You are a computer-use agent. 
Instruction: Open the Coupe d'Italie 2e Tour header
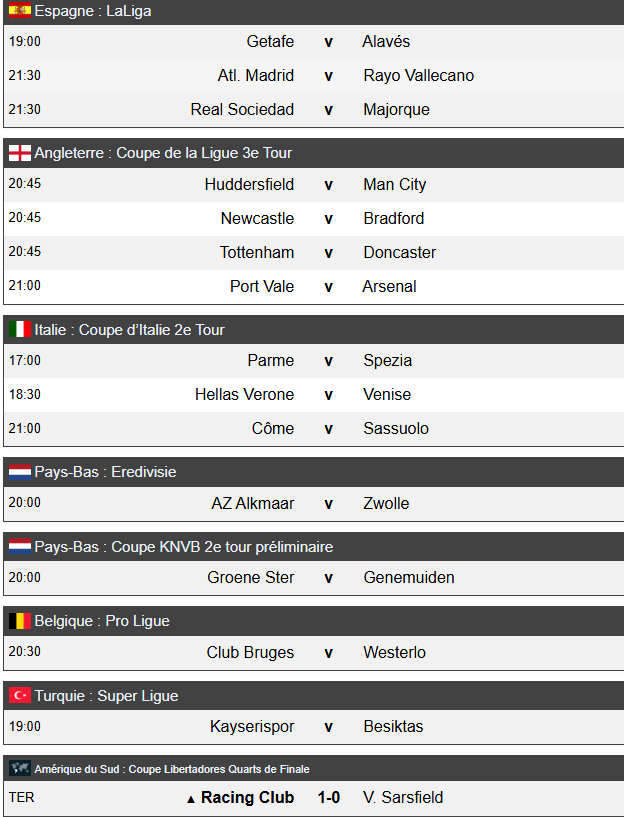coord(130,330)
